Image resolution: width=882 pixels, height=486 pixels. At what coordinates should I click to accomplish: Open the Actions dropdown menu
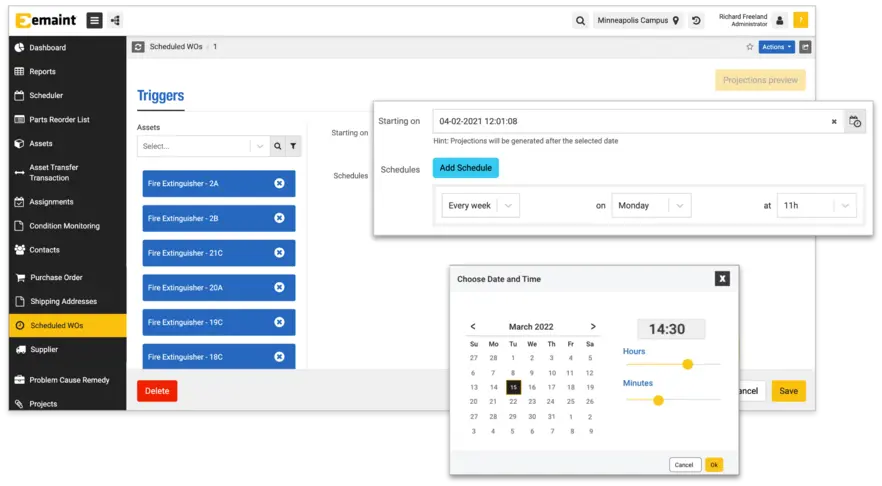click(x=776, y=47)
